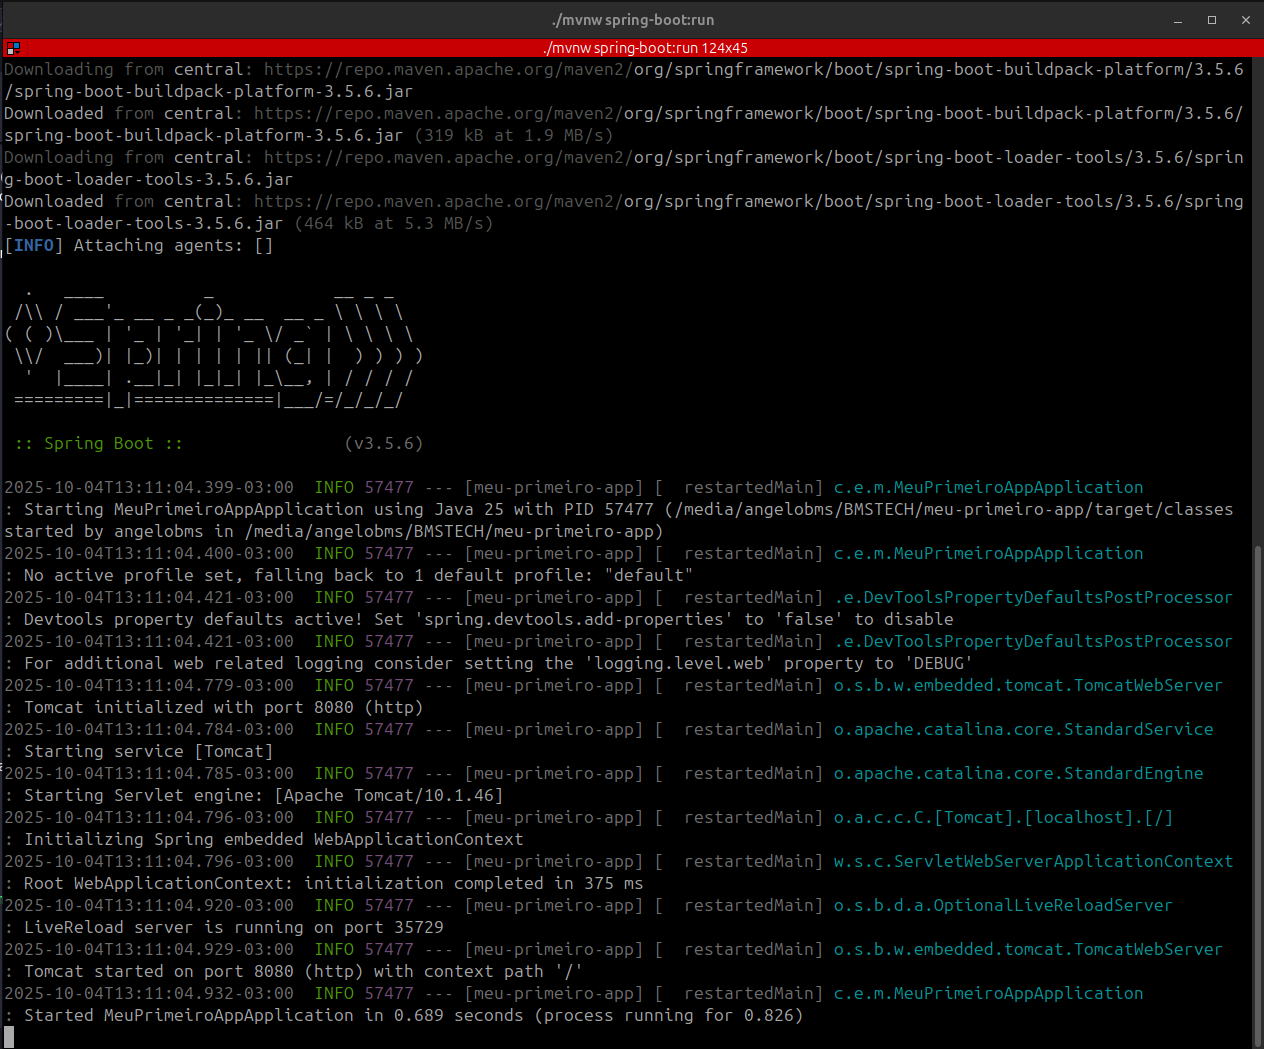Click the vertical scrollbar thumb
Image resolution: width=1264 pixels, height=1049 pixels.
coord(1258,790)
